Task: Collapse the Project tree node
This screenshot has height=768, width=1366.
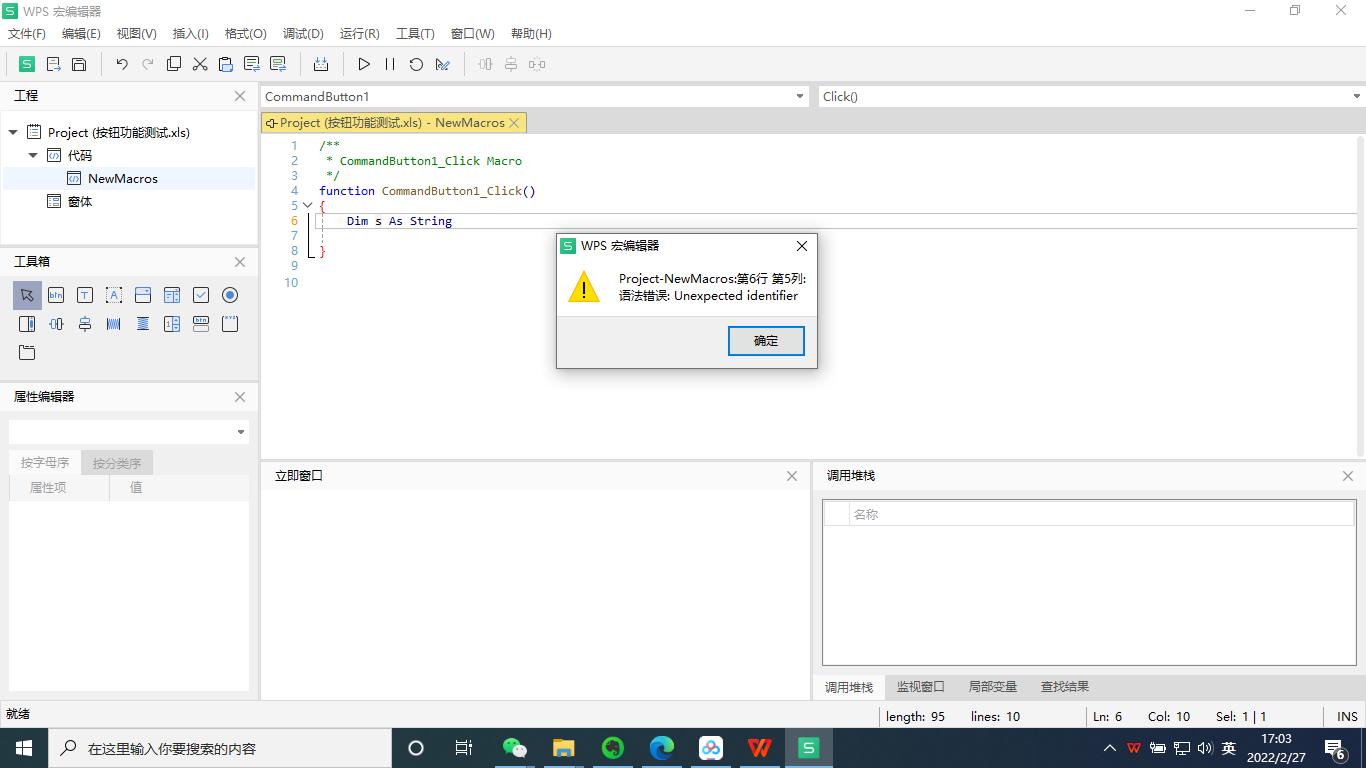Action: 13,131
